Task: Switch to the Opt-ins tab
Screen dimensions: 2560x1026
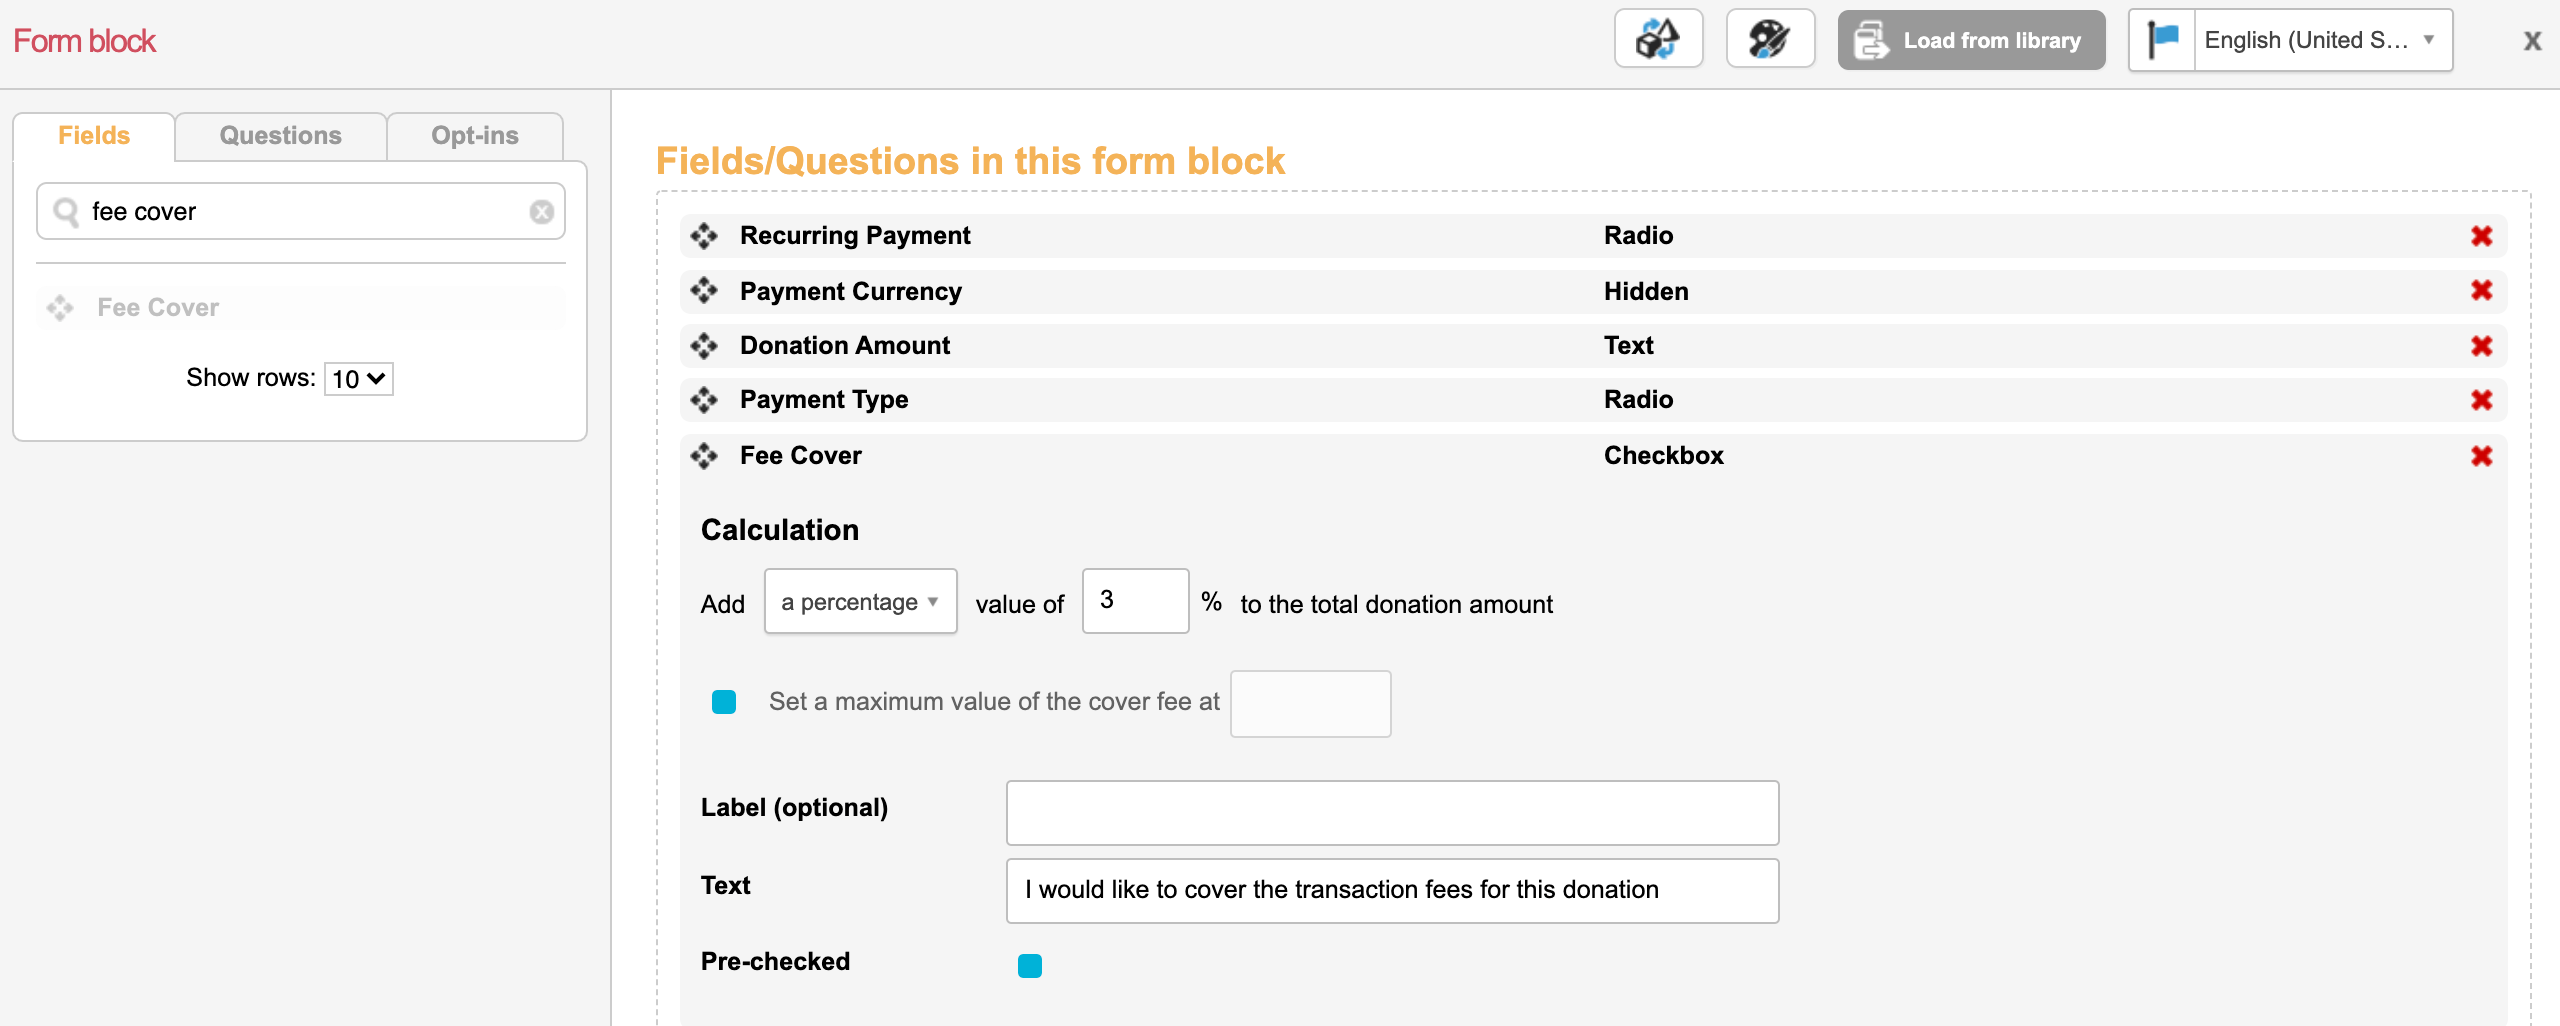Action: (x=474, y=136)
